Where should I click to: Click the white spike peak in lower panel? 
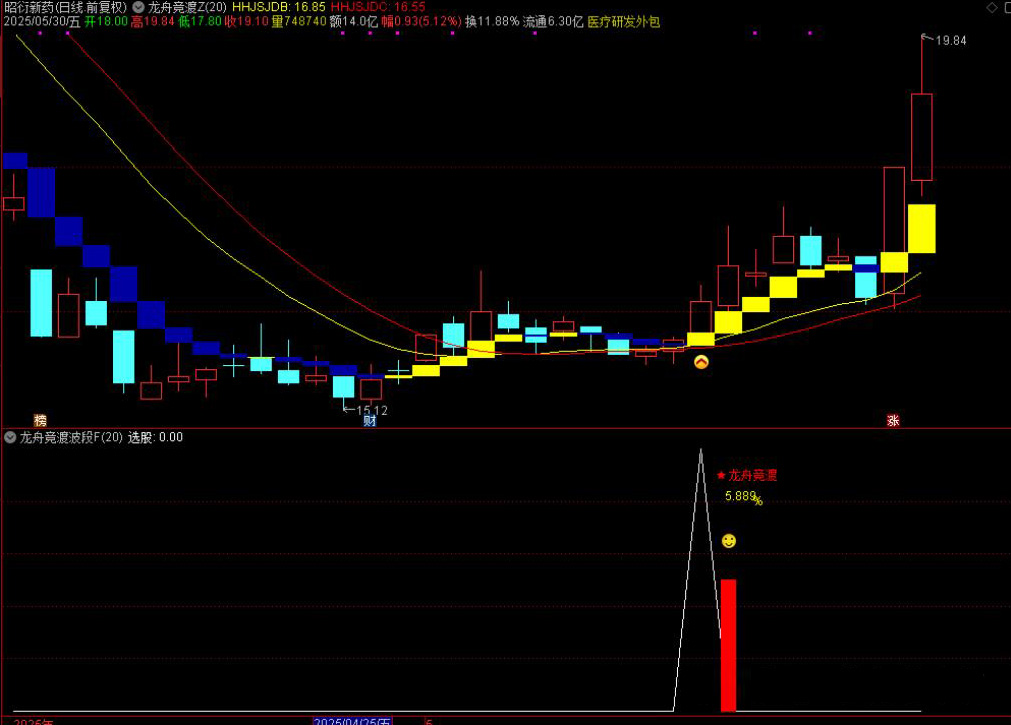[x=700, y=452]
